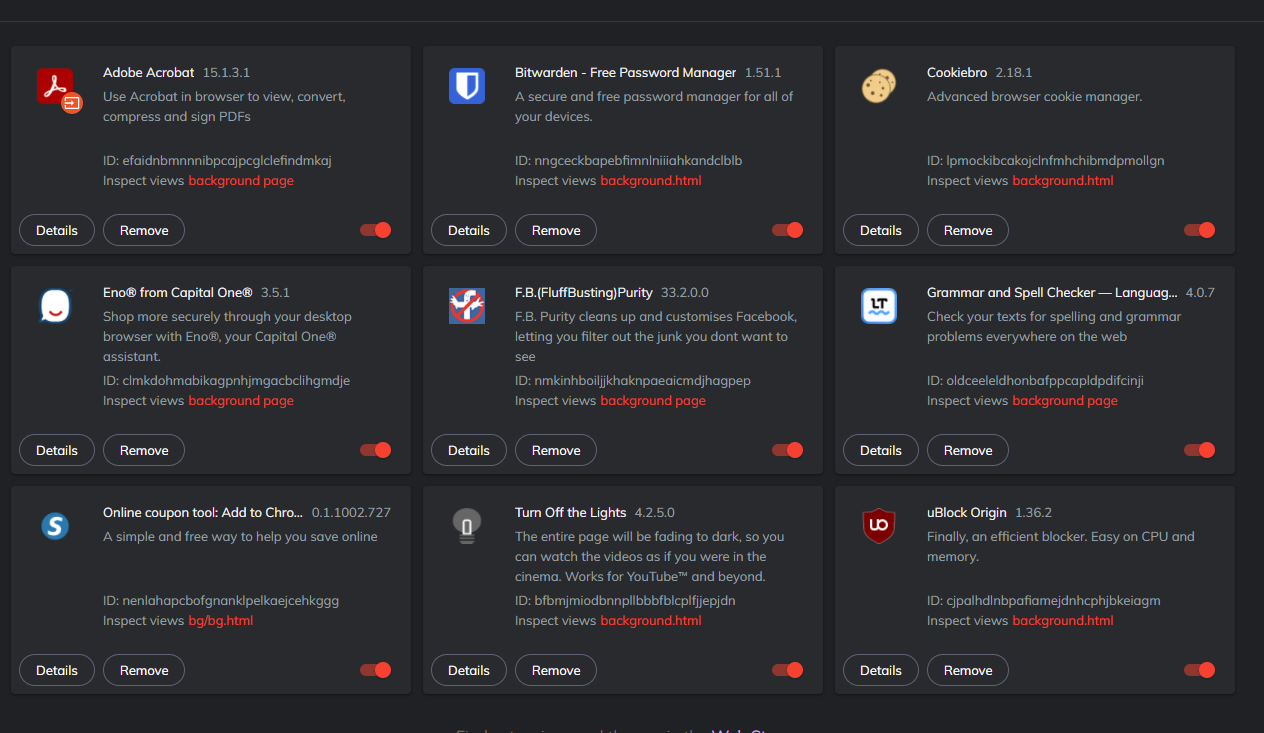Image resolution: width=1264 pixels, height=733 pixels.
Task: Disable the F.B. Purity toggle
Action: tap(788, 450)
